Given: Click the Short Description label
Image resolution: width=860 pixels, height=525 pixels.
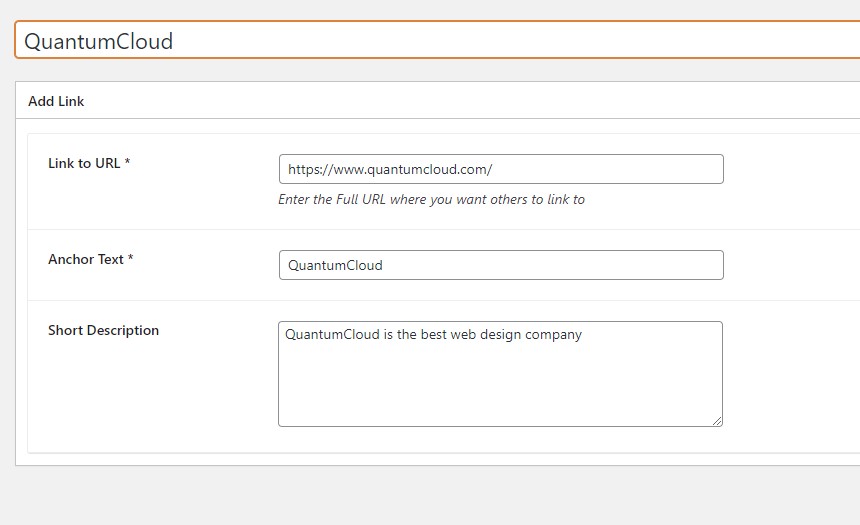Looking at the screenshot, I should (x=103, y=330).
